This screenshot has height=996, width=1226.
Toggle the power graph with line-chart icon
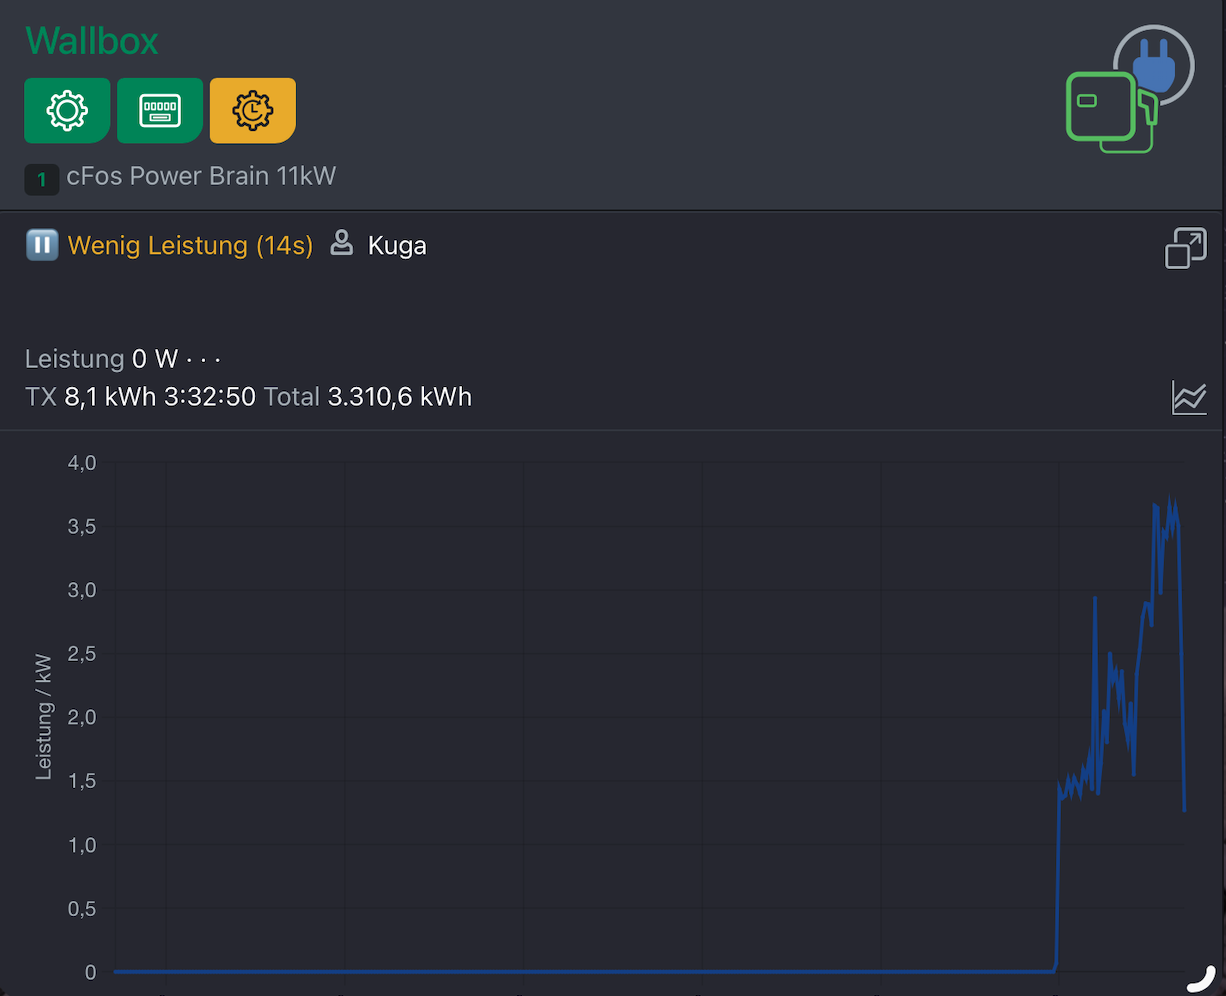coord(1189,398)
